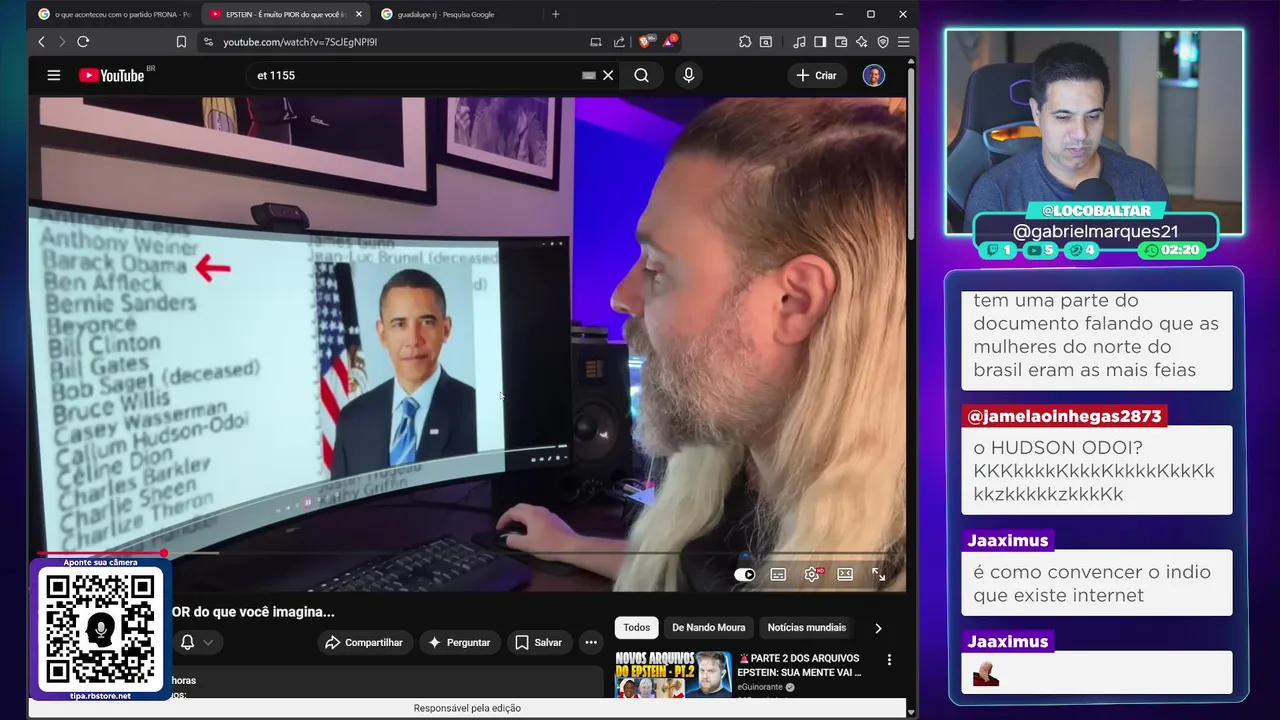This screenshot has width=1280, height=720.
Task: Click the browser address bar URL
Action: coord(300,42)
